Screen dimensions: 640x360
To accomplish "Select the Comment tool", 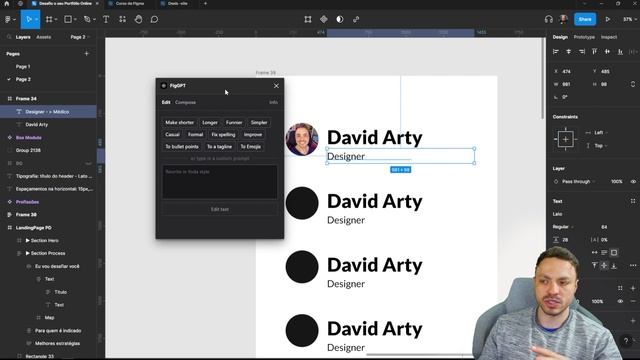I will [x=154, y=19].
